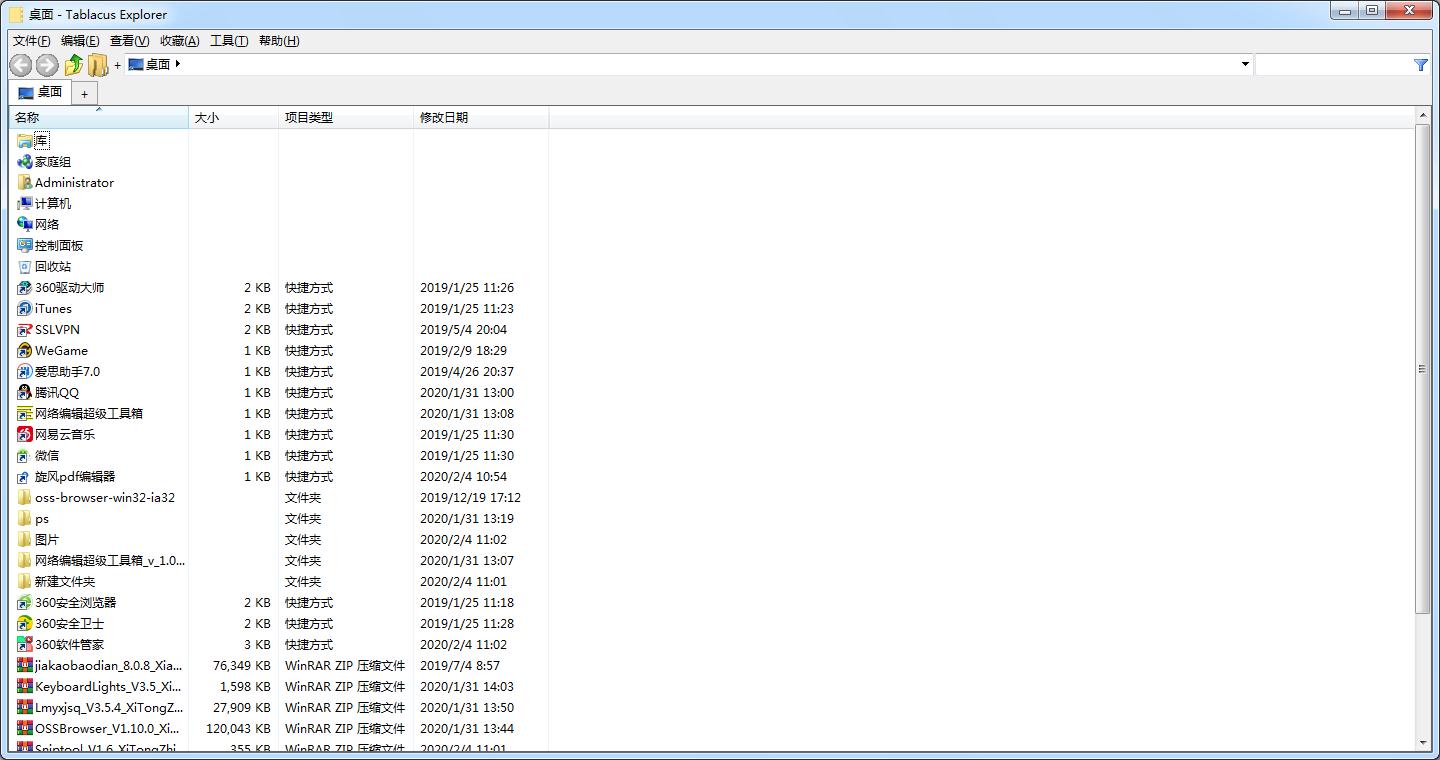The width and height of the screenshot is (1440, 760).
Task: Click the filter search input field
Action: 1334,65
